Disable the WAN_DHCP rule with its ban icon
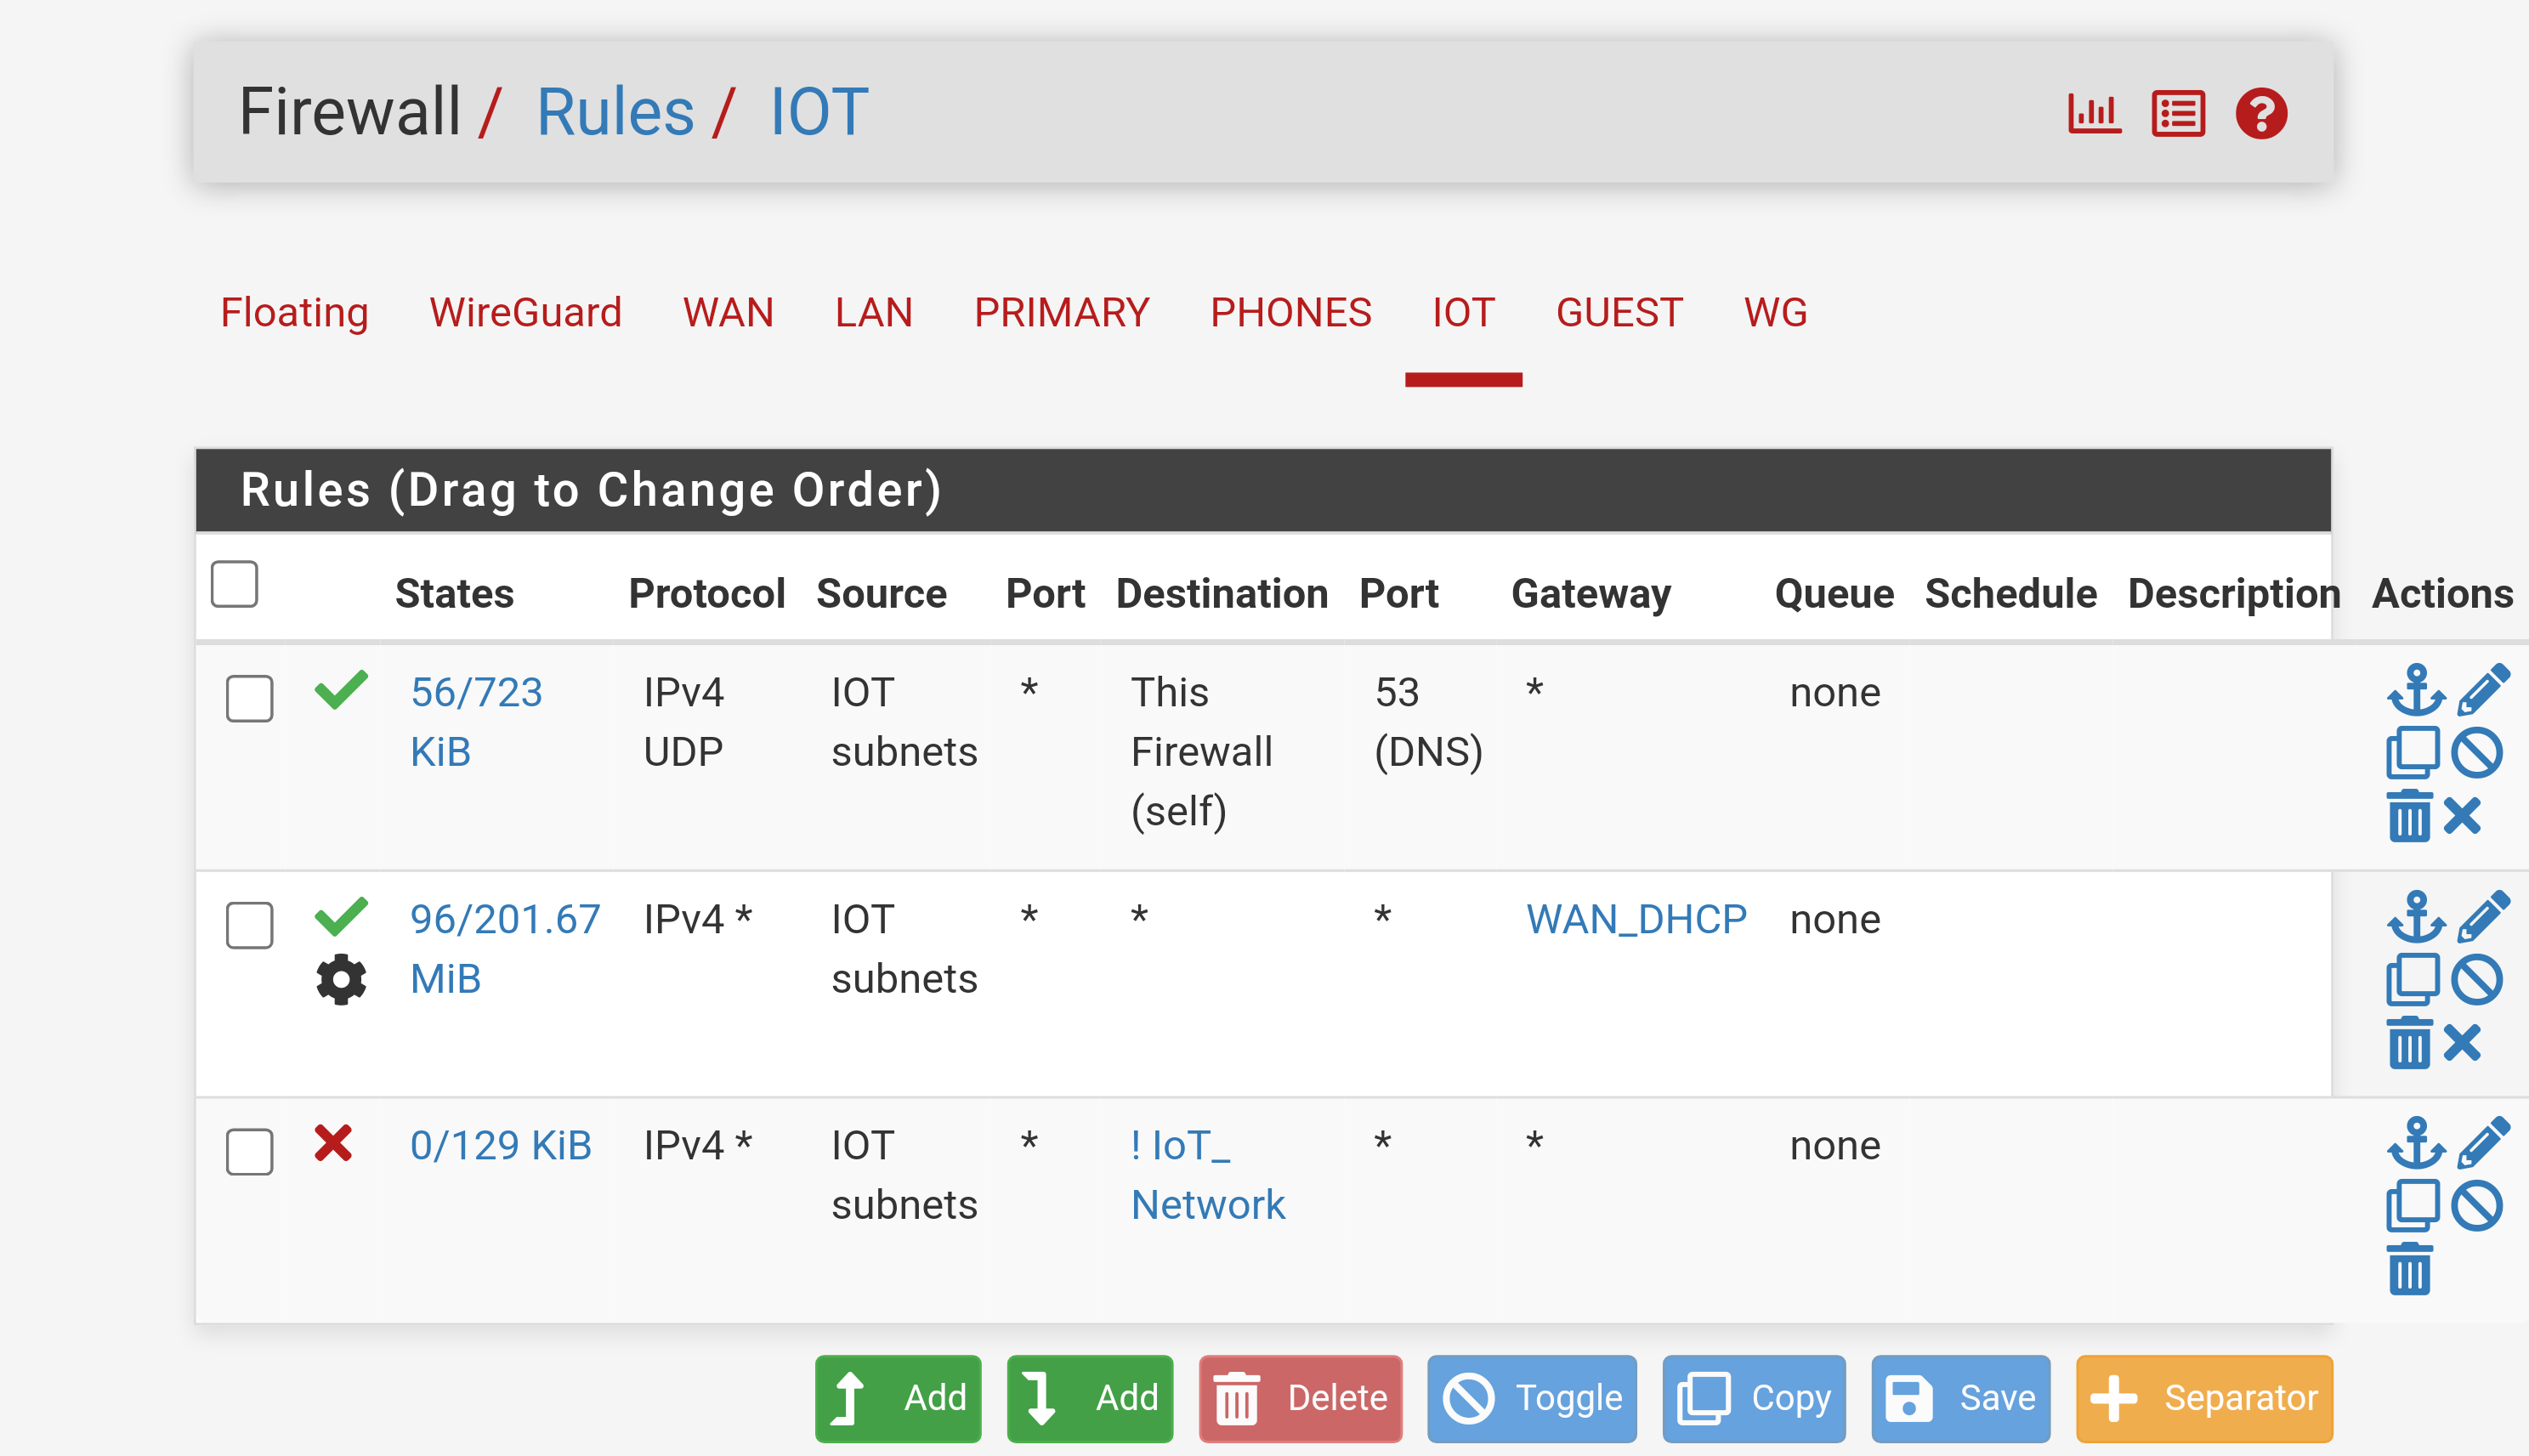Image resolution: width=2529 pixels, height=1456 pixels. [2477, 980]
